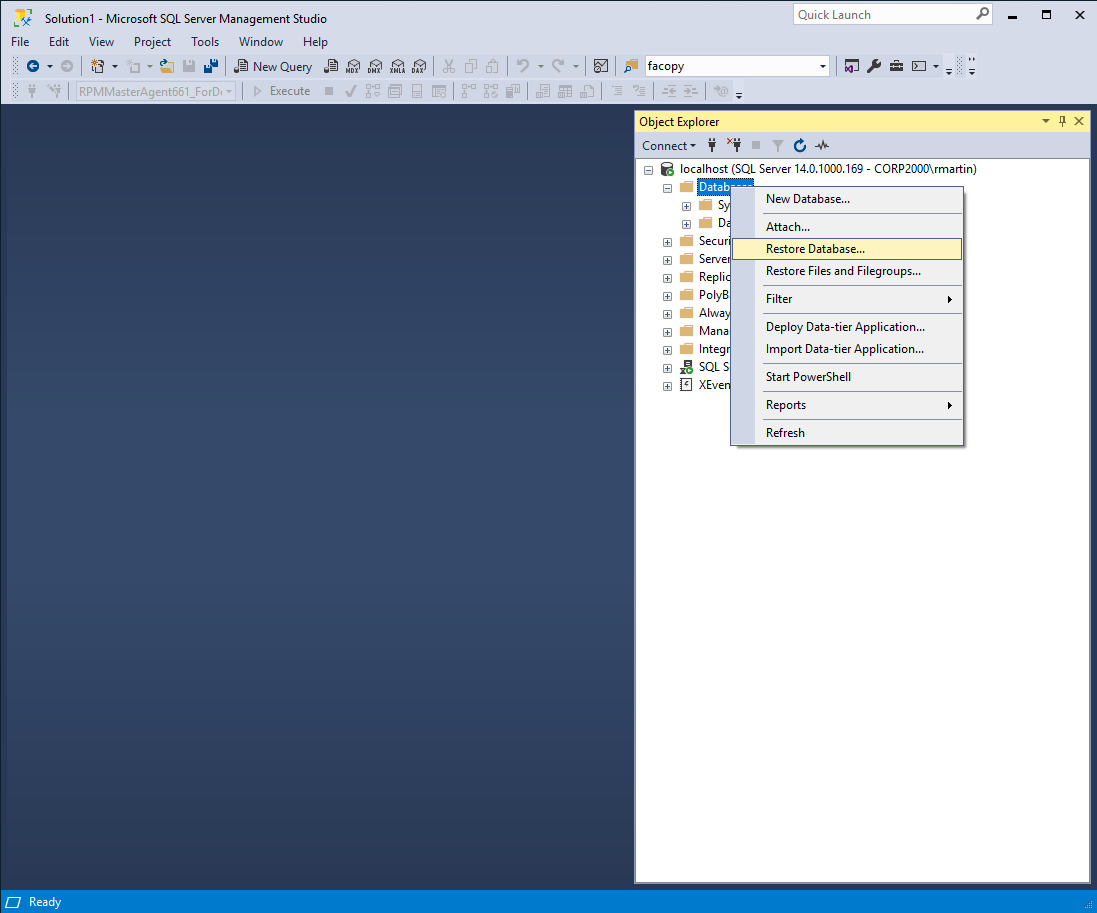Open the Connect dropdown in Object Explorer
The height and width of the screenshot is (913, 1097).
coord(669,146)
